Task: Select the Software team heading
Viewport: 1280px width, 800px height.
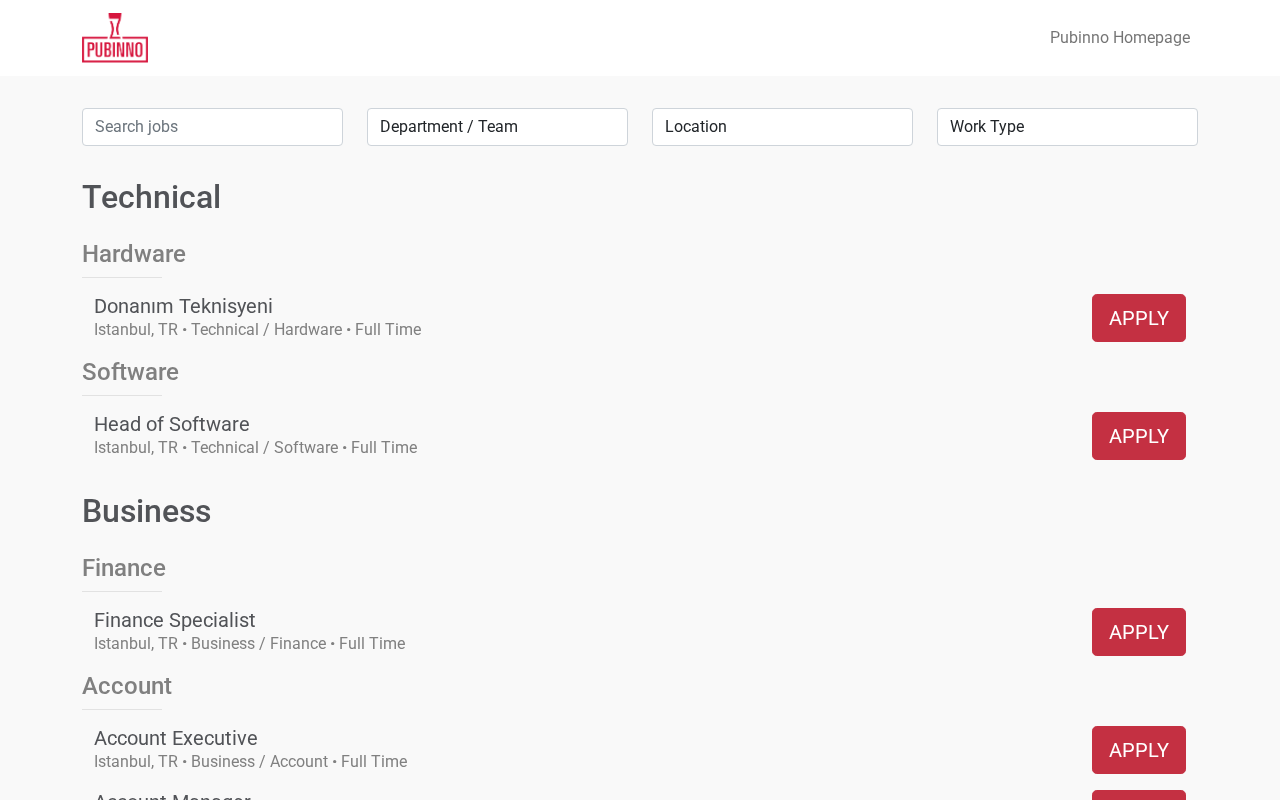Action: [130, 372]
